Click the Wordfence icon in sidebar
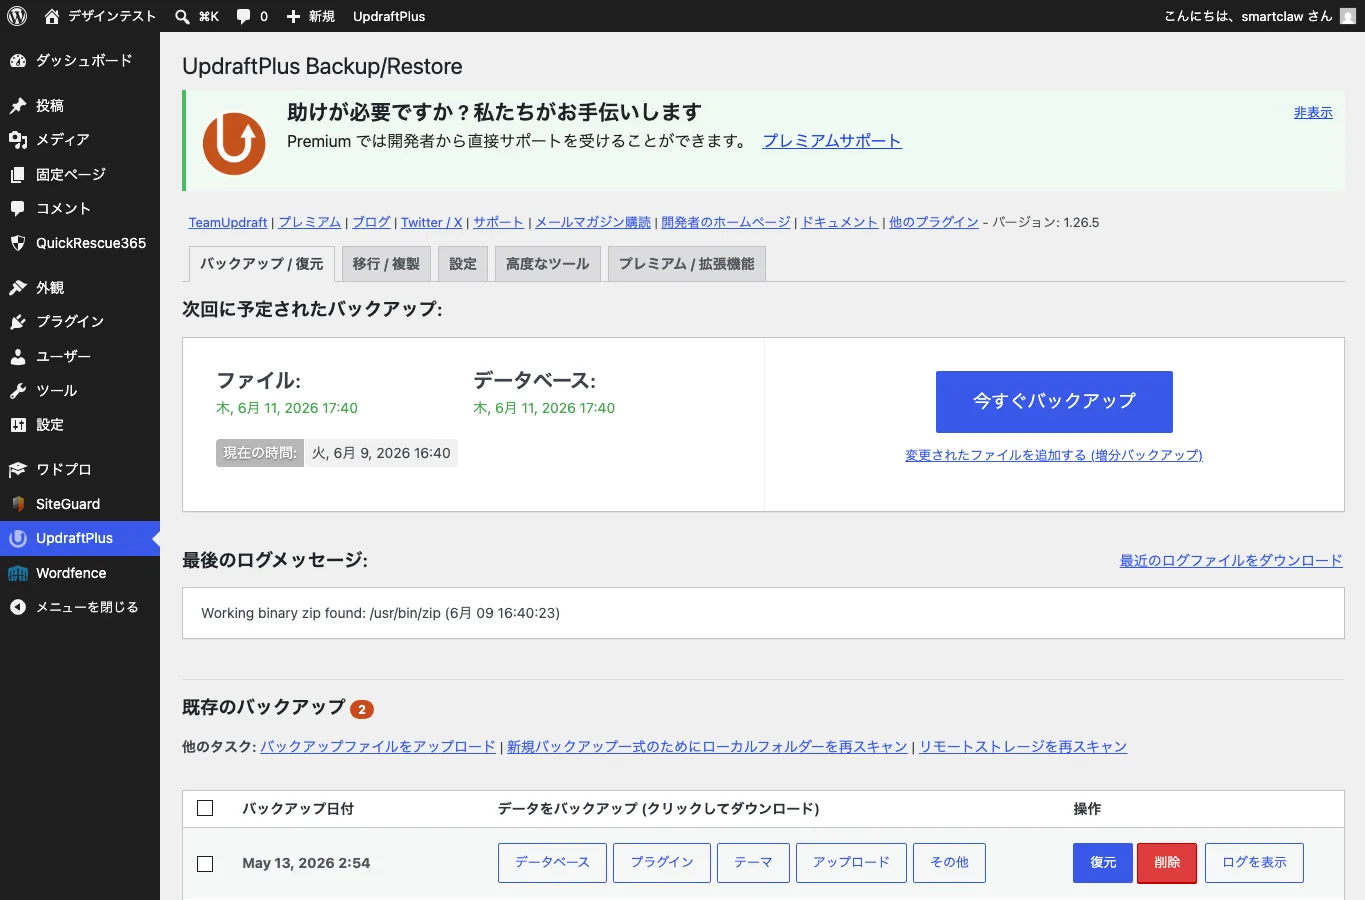1365x900 pixels. (18, 573)
